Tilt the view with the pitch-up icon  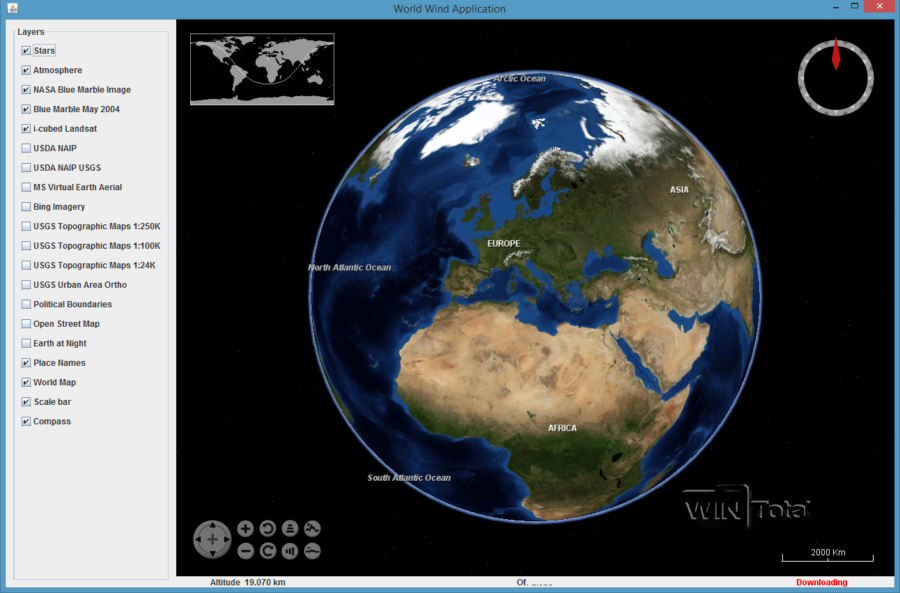click(289, 528)
